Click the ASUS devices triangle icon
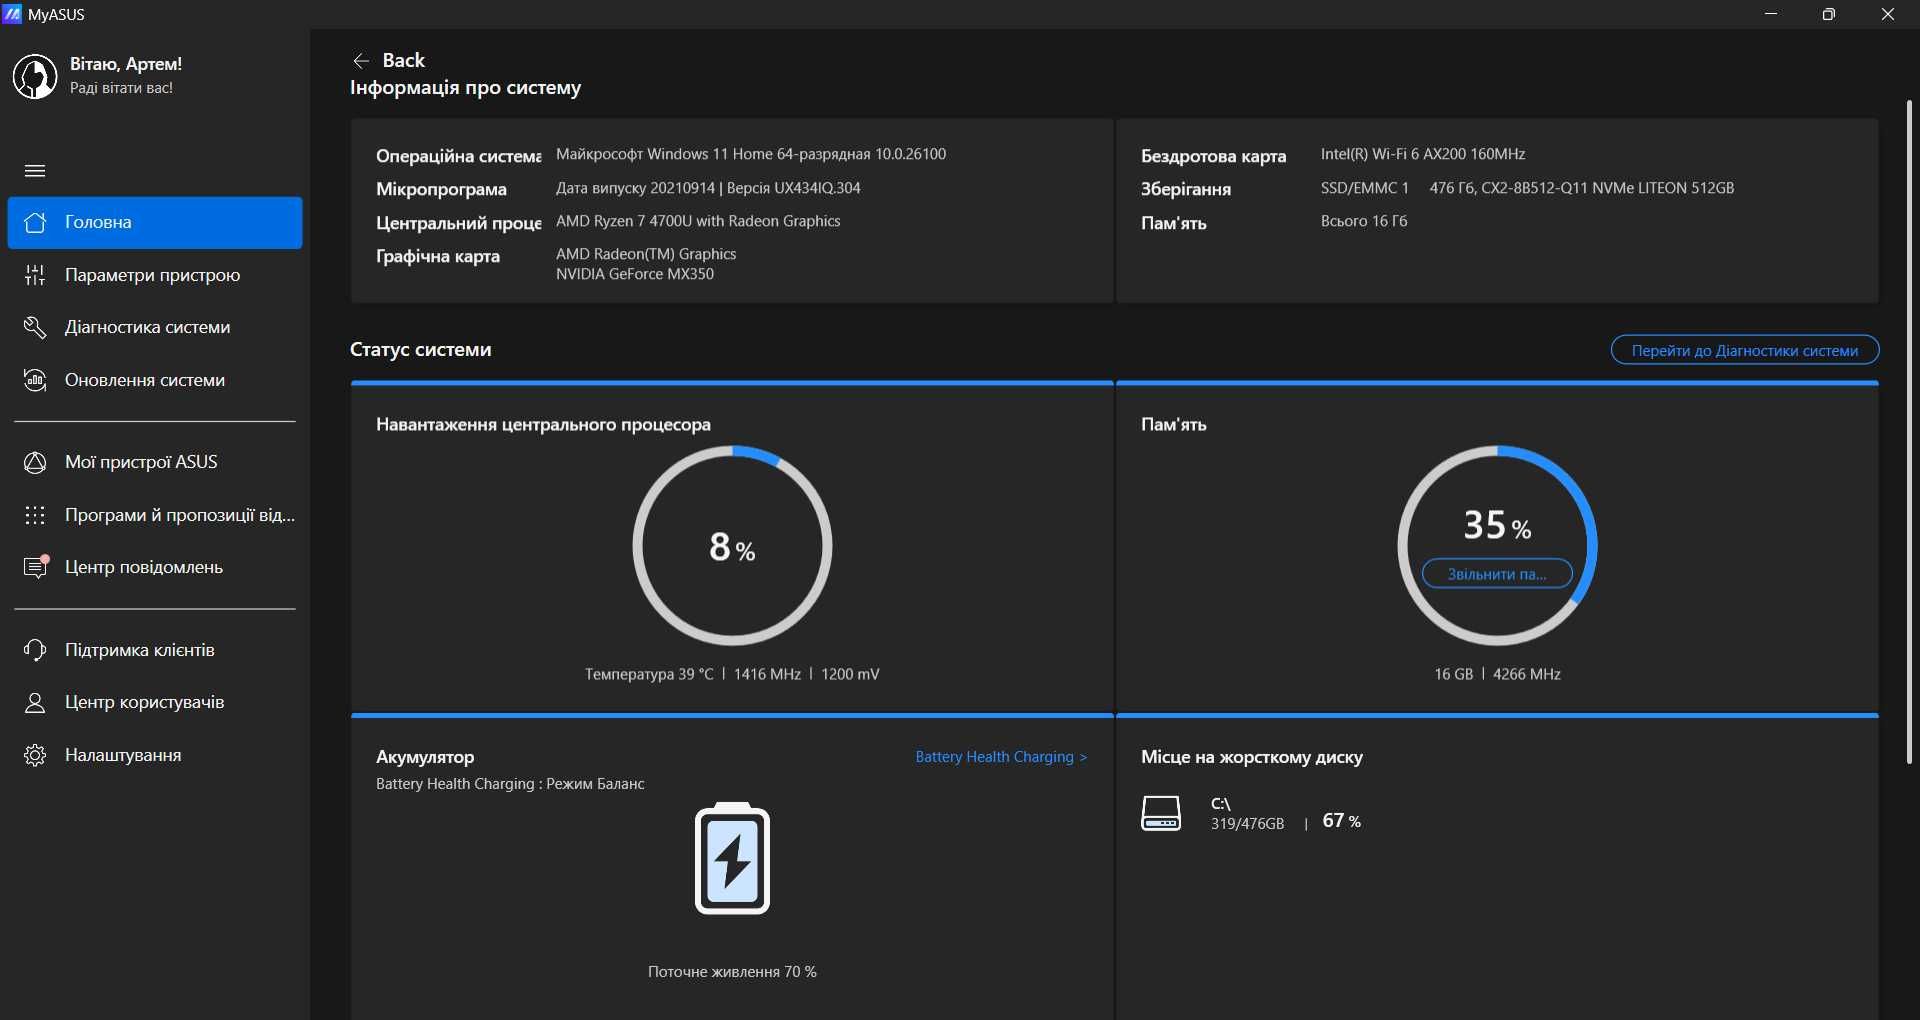 click(x=35, y=462)
